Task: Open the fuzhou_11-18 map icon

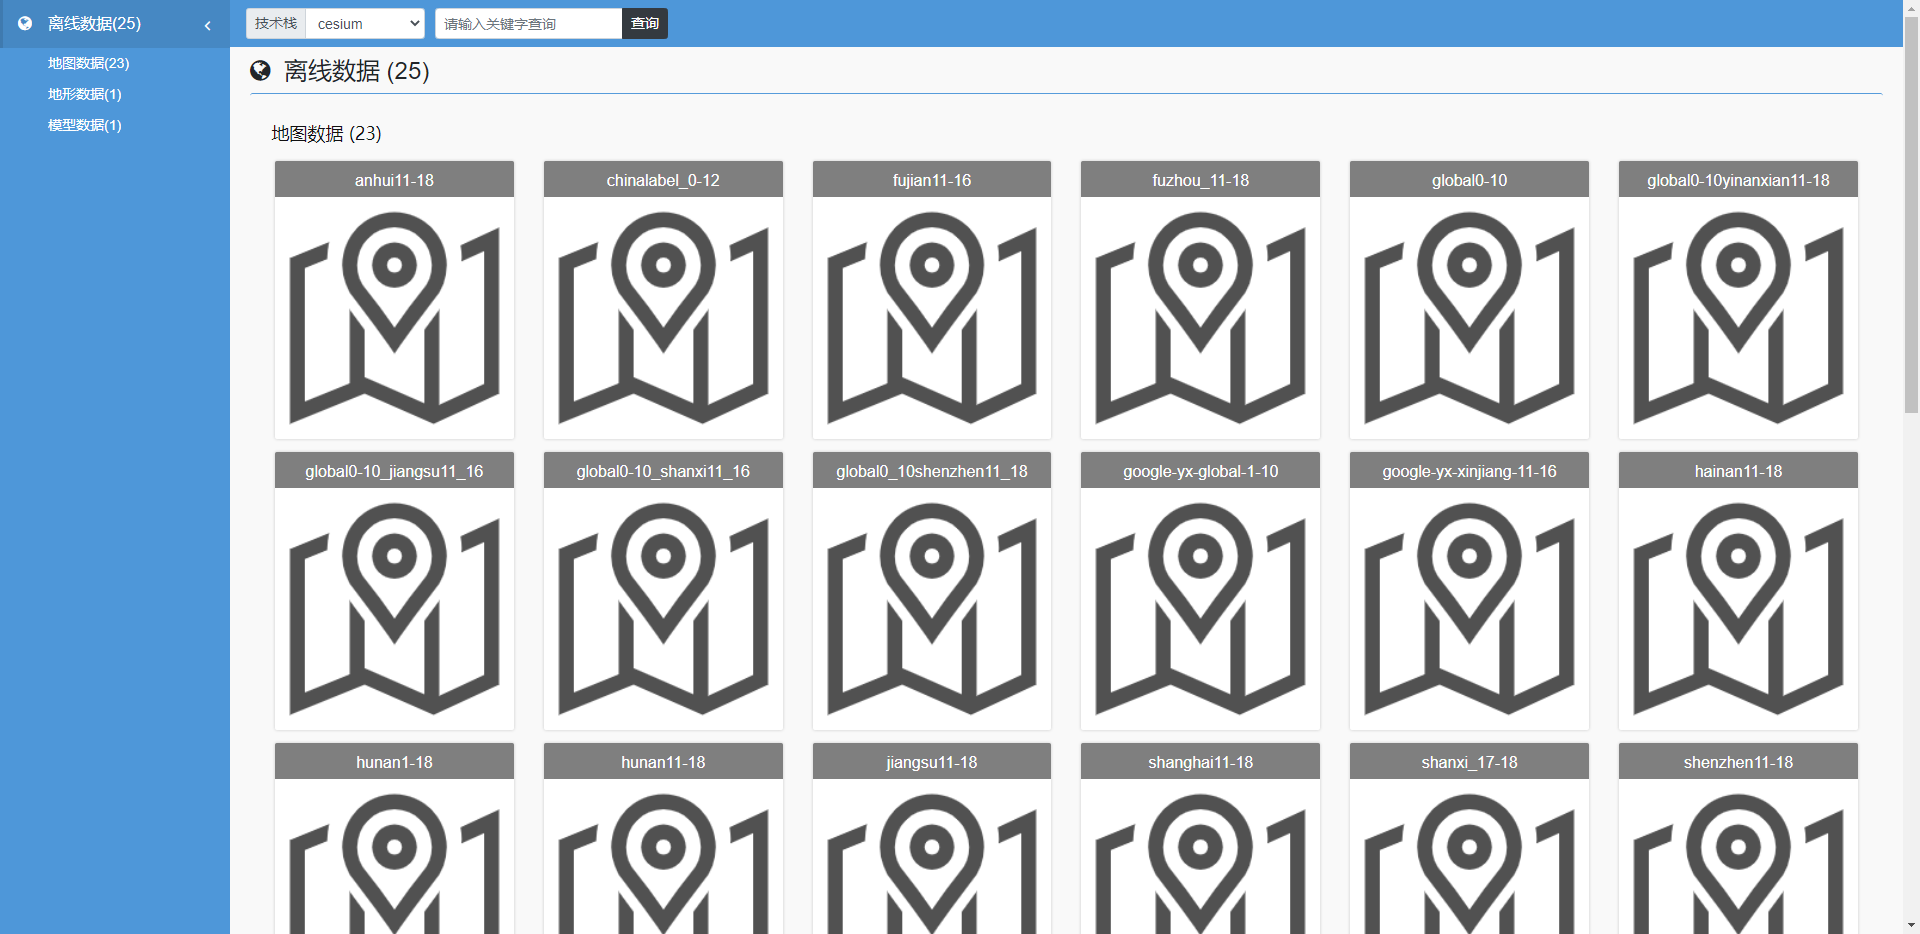Action: coord(1200,318)
